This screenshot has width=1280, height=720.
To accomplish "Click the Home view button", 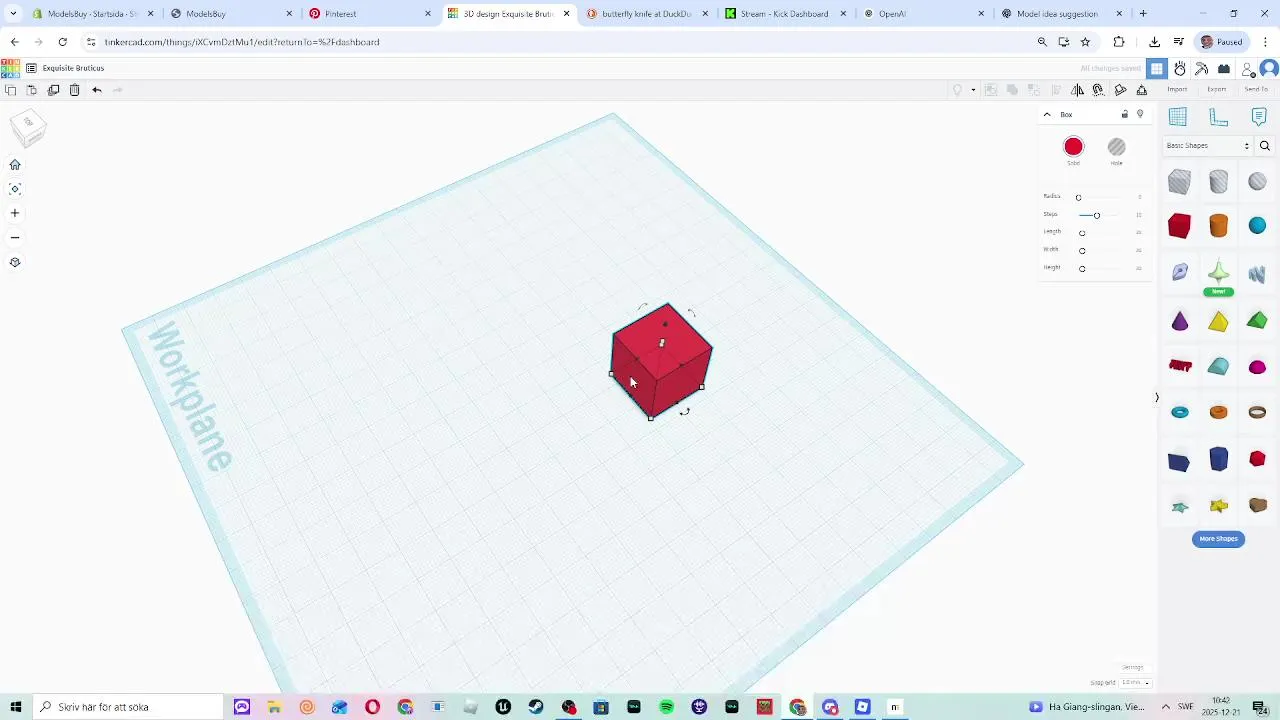I will pos(15,165).
